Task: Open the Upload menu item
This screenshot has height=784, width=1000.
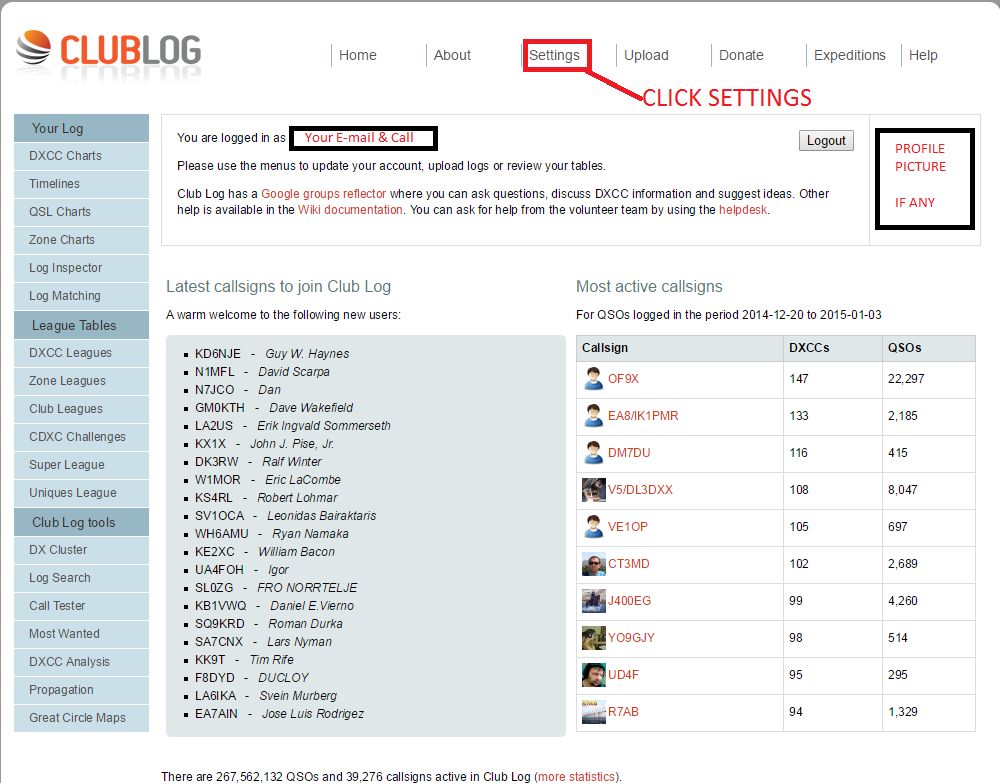Action: (646, 56)
